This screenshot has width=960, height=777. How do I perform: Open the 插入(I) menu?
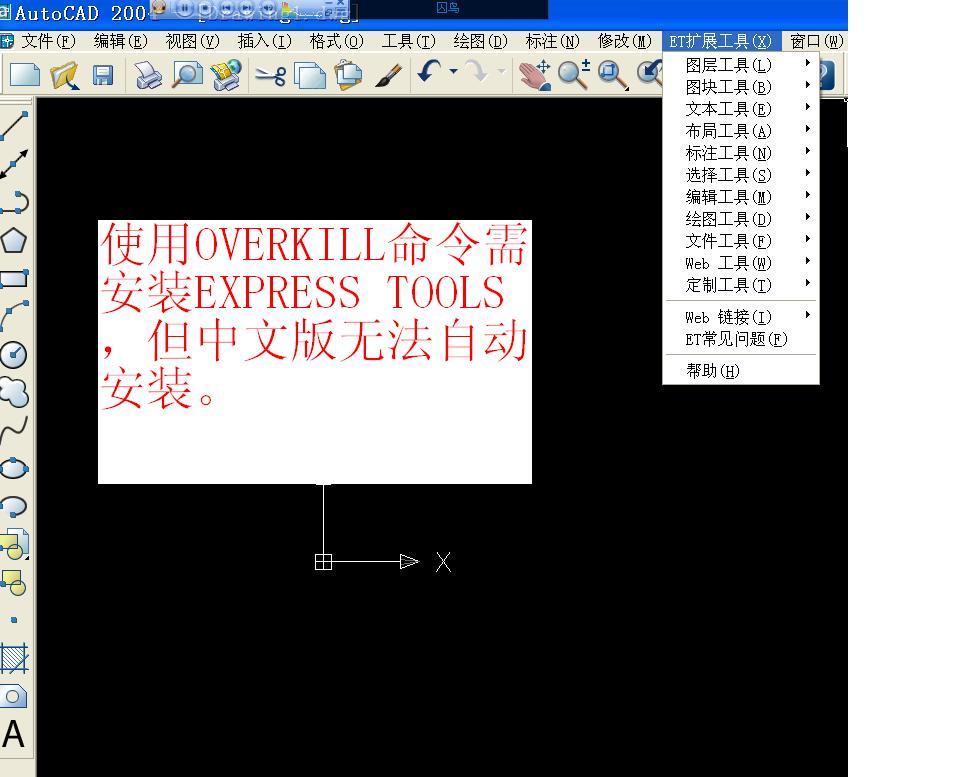pyautogui.click(x=264, y=42)
